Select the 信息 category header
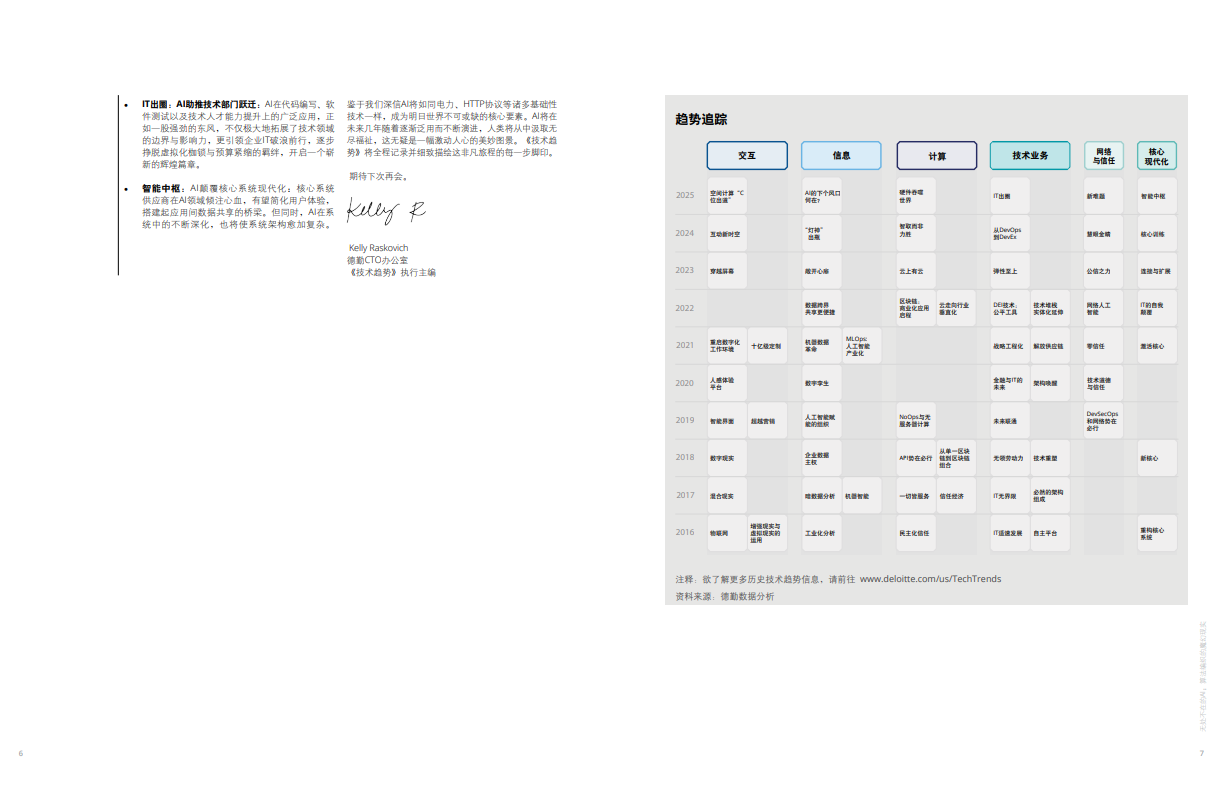The width and height of the screenshot is (1223, 790). [841, 156]
